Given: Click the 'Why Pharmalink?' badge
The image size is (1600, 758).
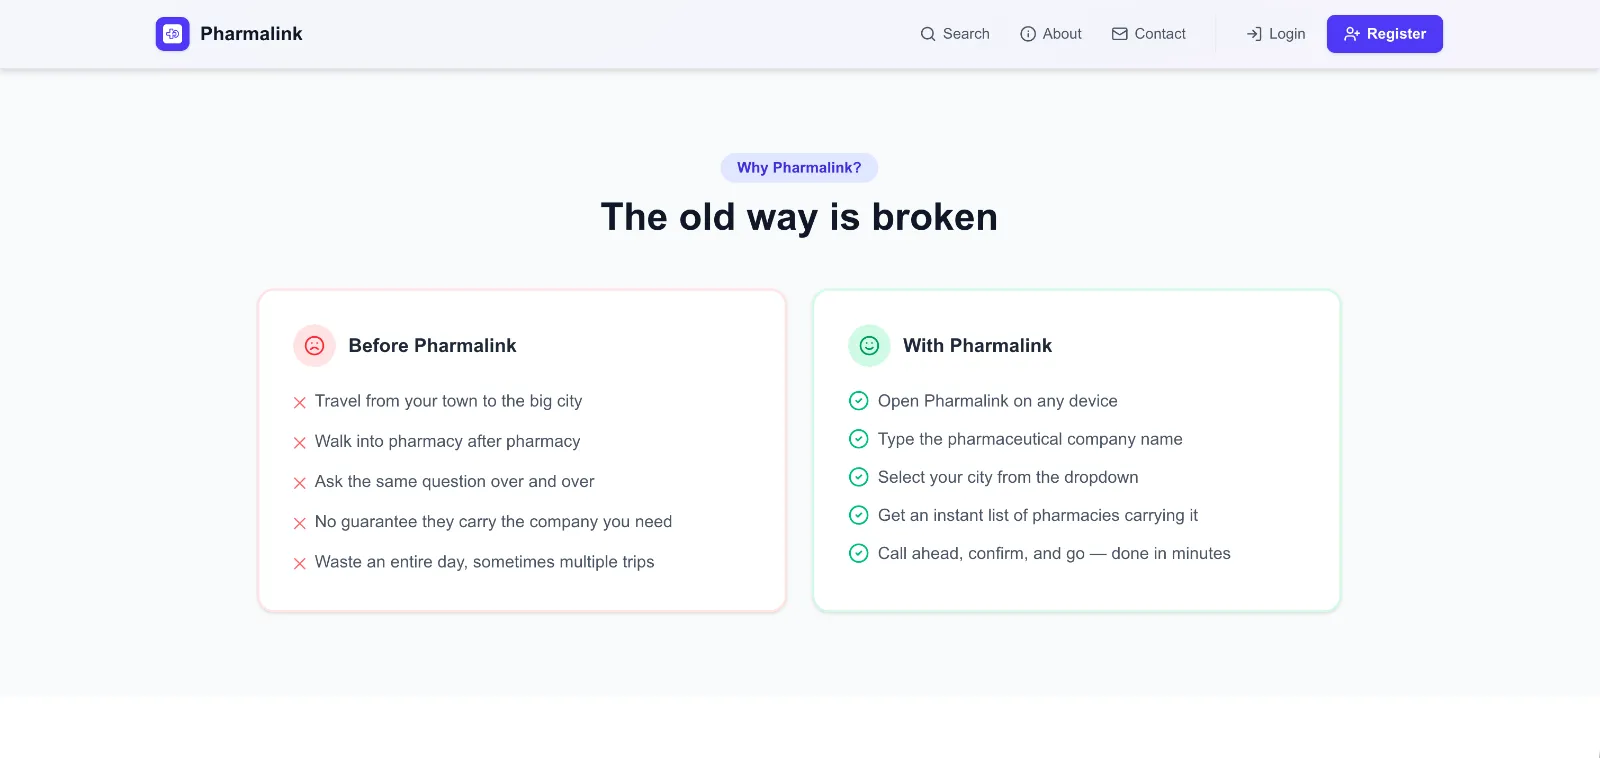Looking at the screenshot, I should [799, 168].
